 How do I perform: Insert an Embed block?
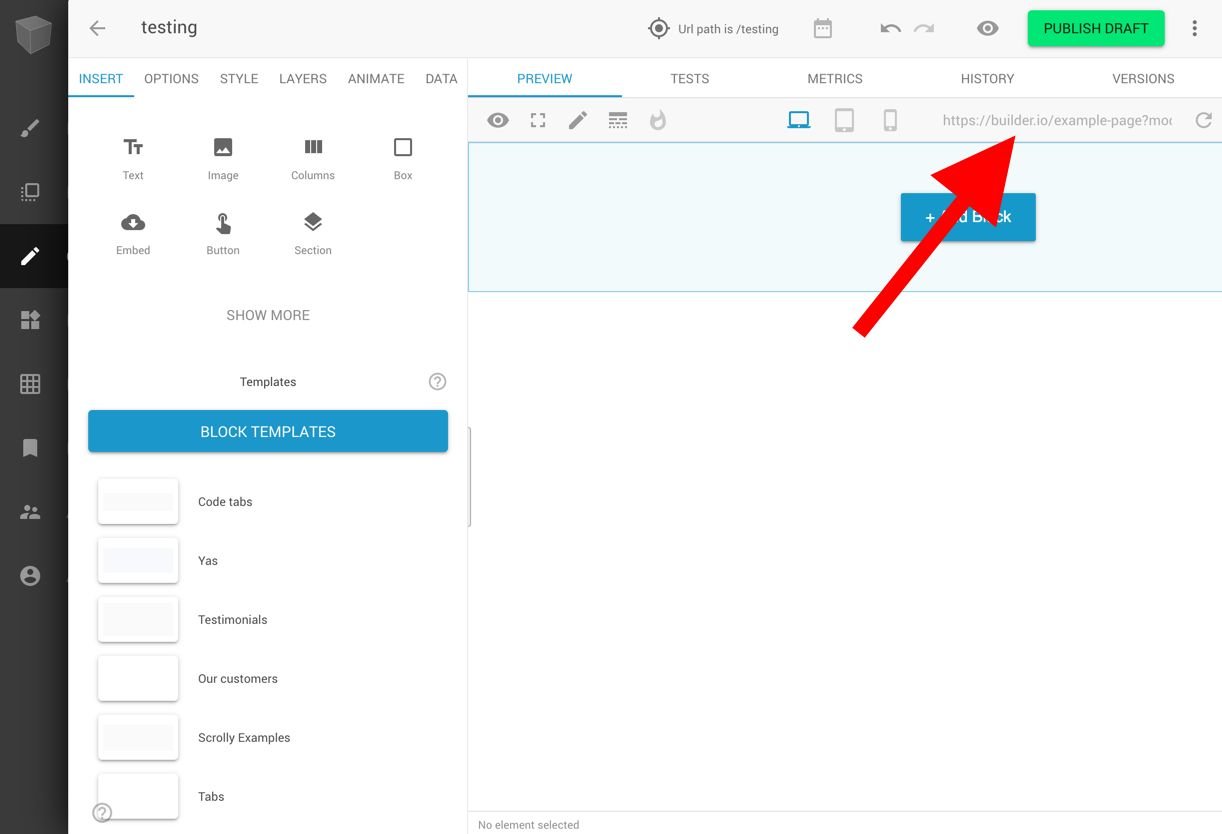tap(133, 233)
